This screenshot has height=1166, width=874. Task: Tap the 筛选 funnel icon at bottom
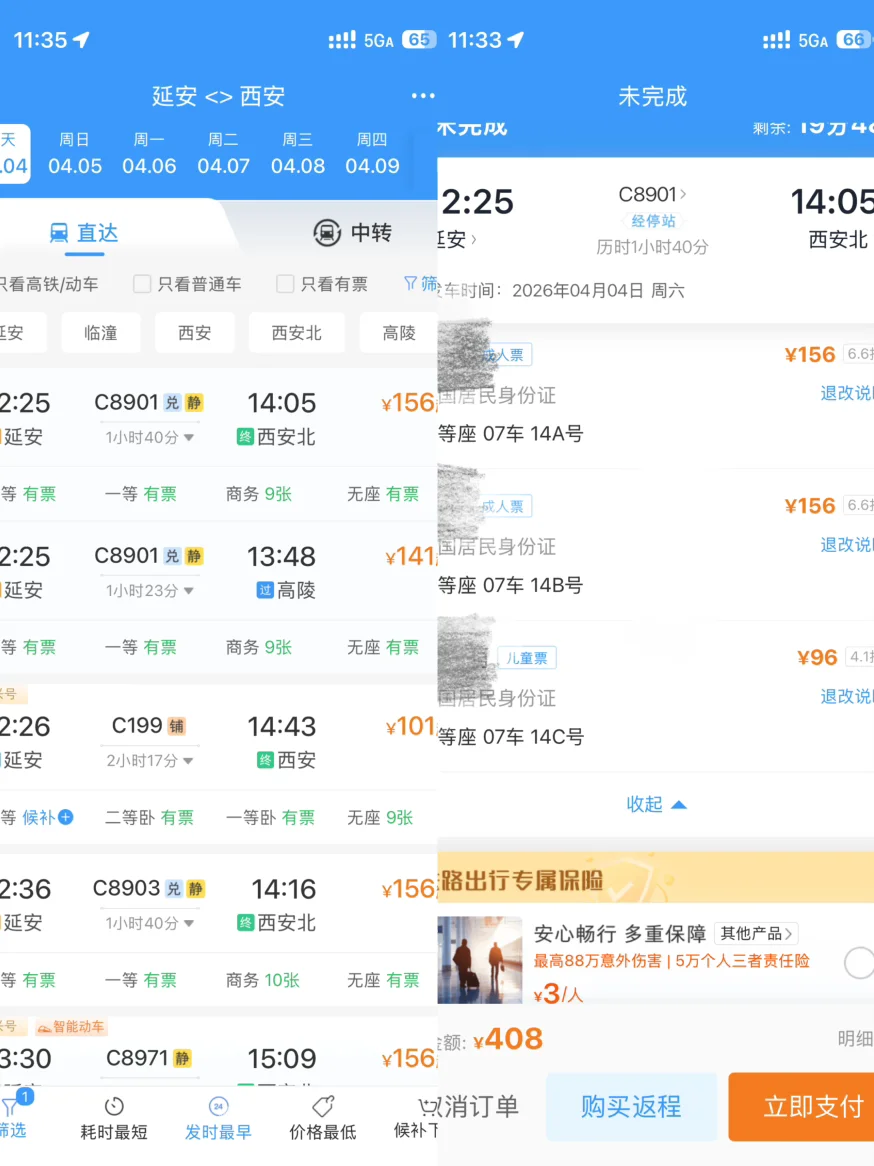[x=10, y=1108]
